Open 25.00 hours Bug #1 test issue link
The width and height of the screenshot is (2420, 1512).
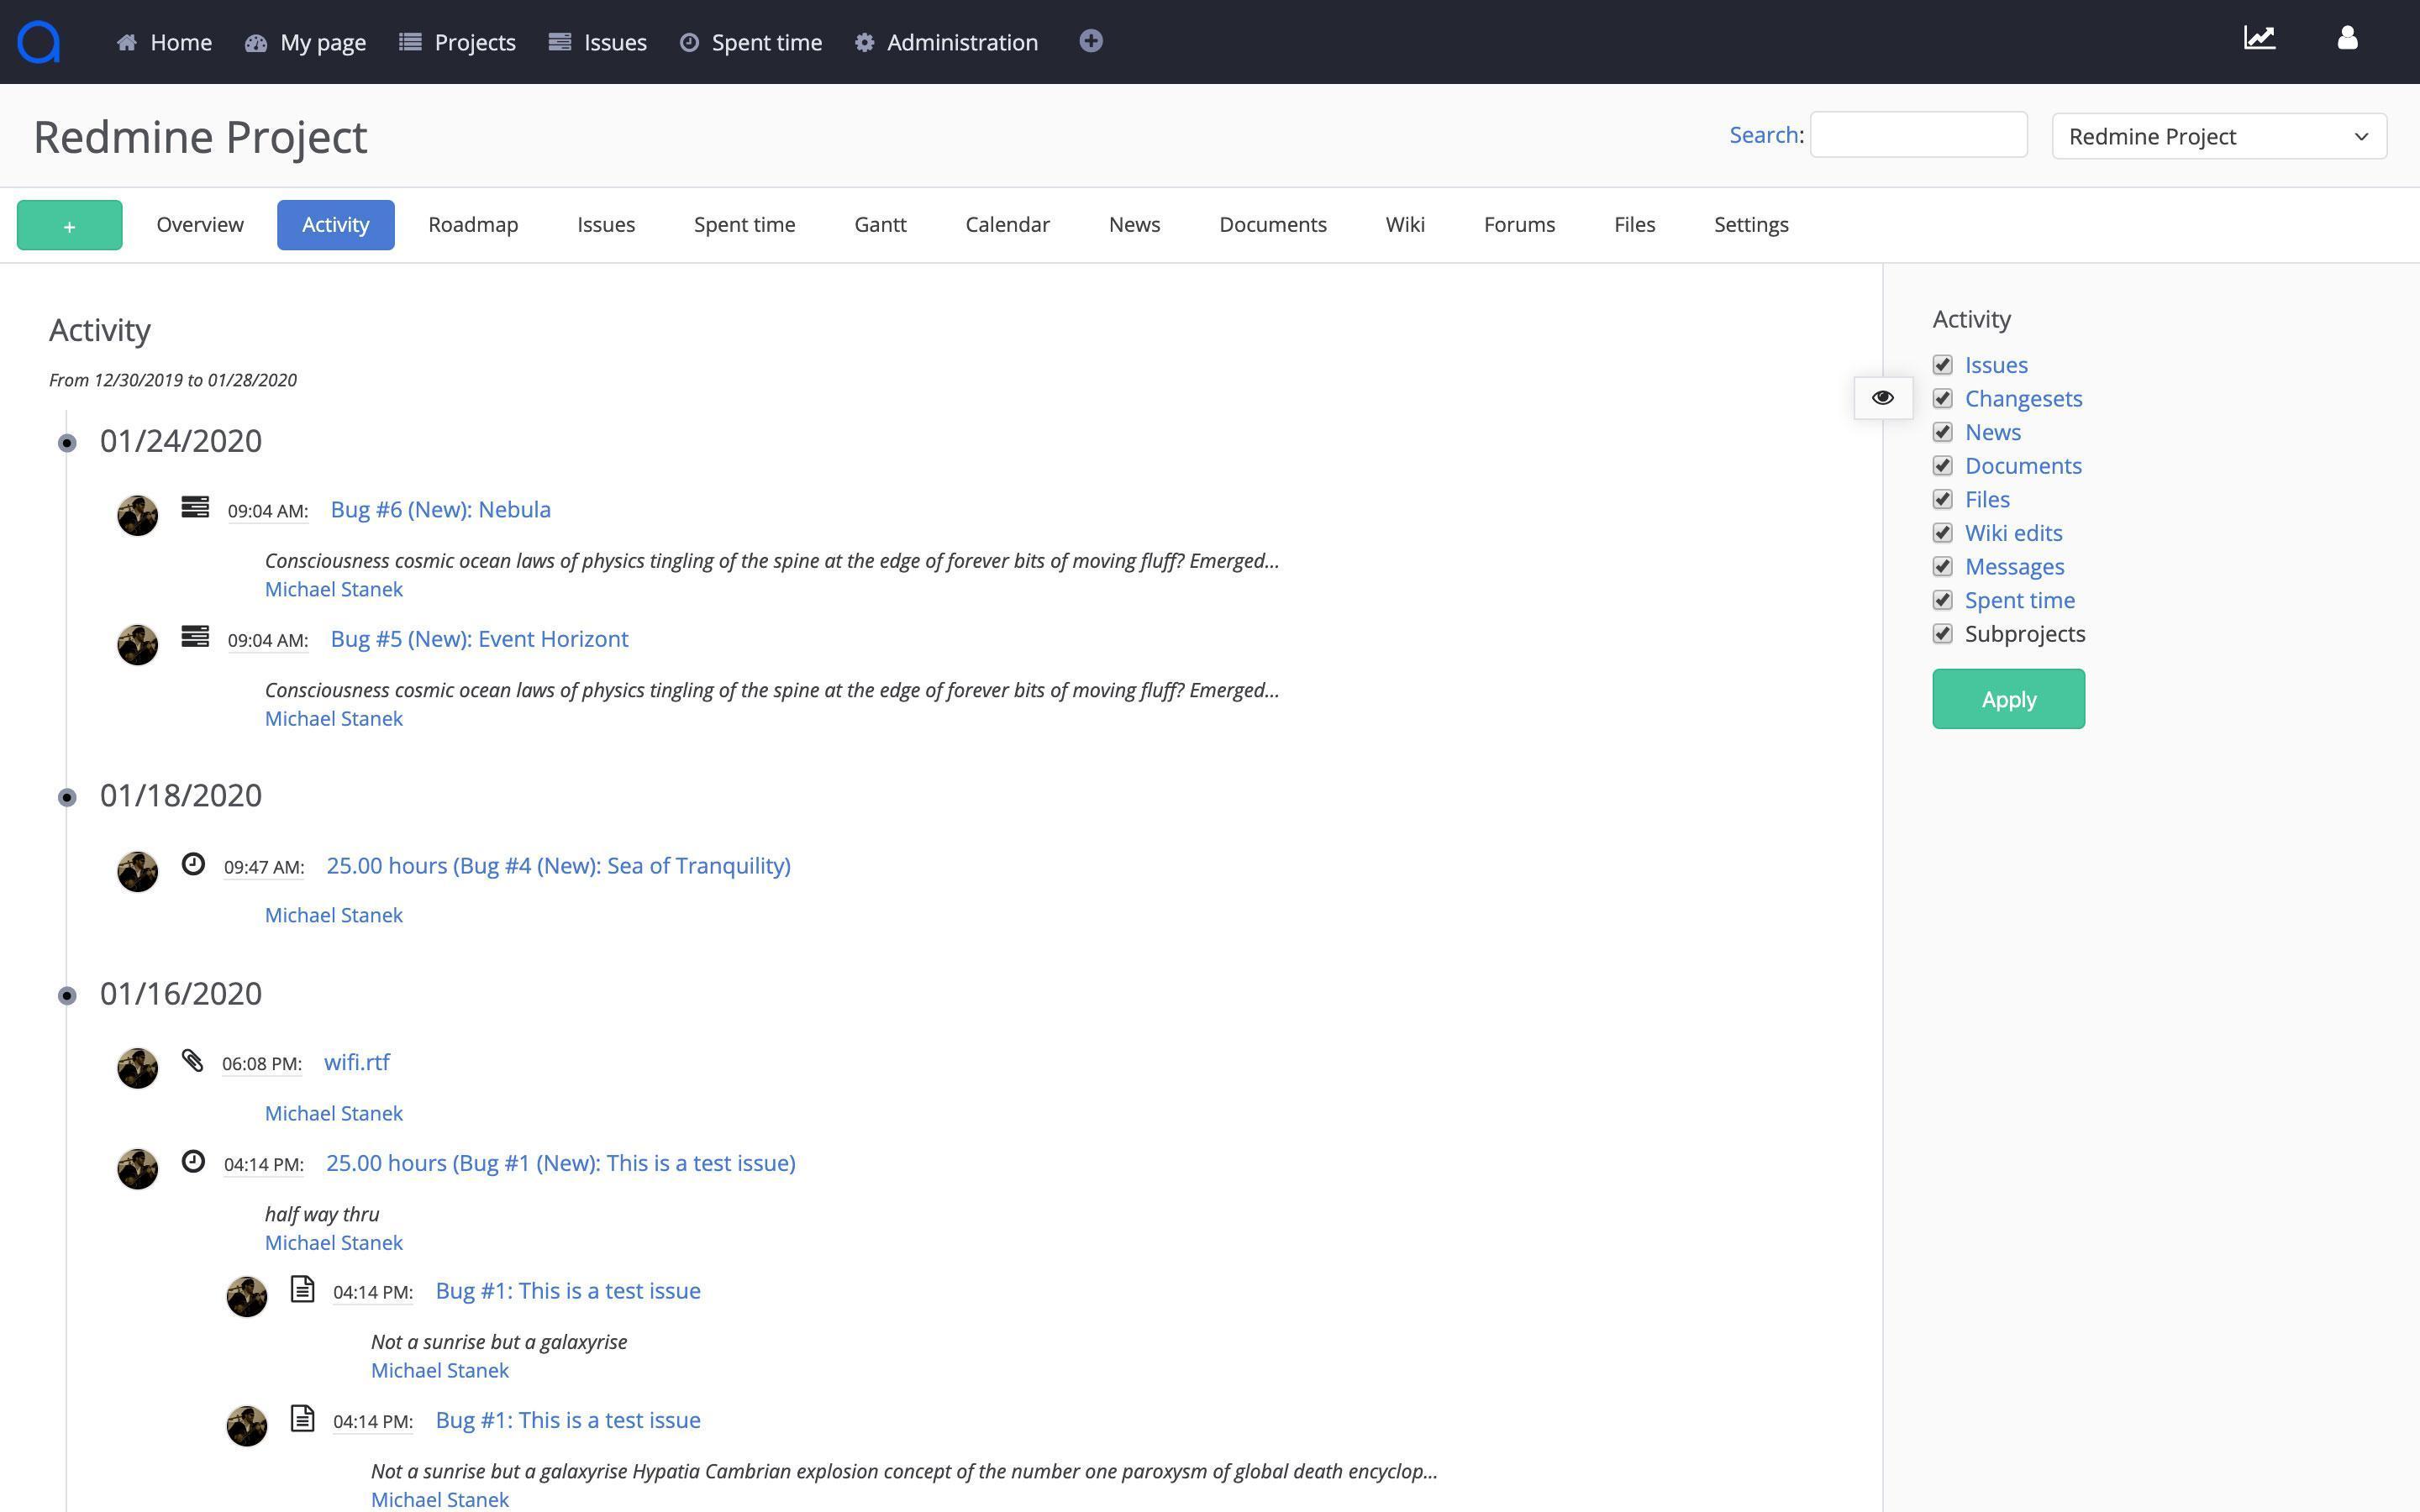pyautogui.click(x=561, y=1163)
